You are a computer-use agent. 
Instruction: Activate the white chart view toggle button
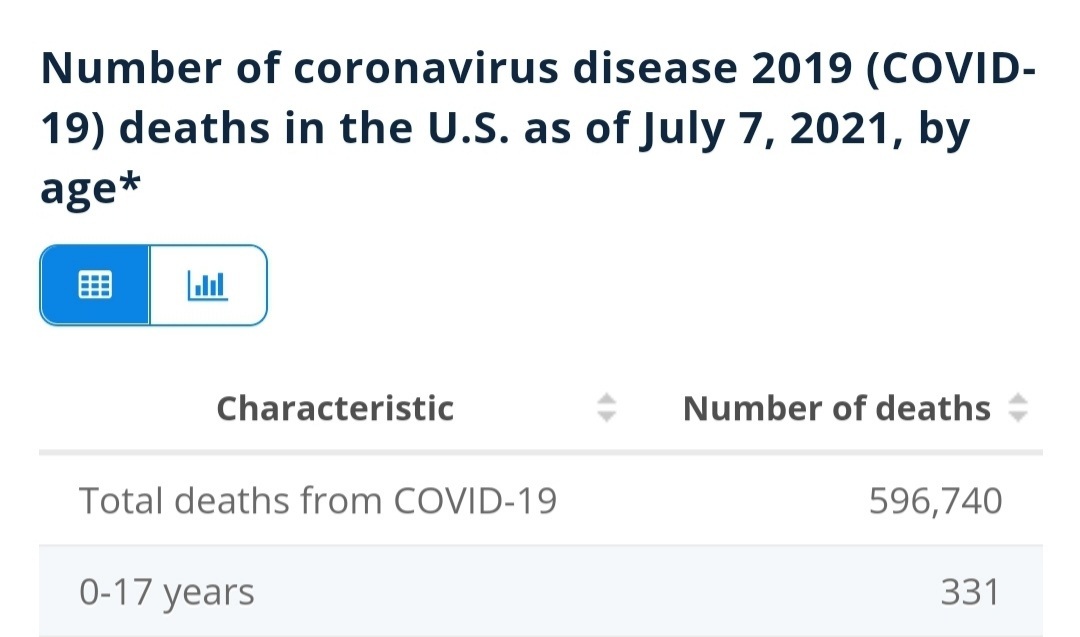click(208, 284)
